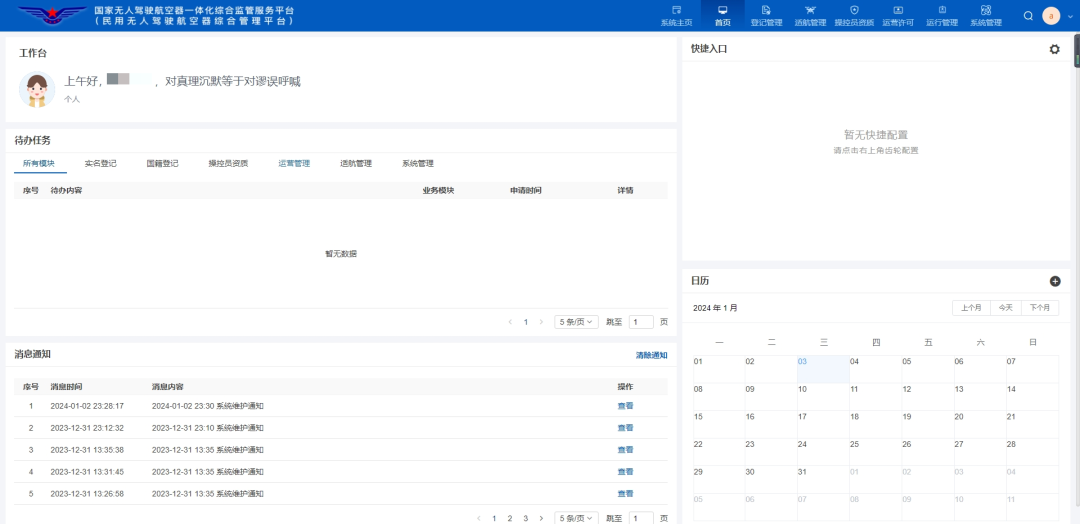This screenshot has height=524, width=1080.
Task: View the first 系统维护通知 message via 查看
Action: click(625, 406)
